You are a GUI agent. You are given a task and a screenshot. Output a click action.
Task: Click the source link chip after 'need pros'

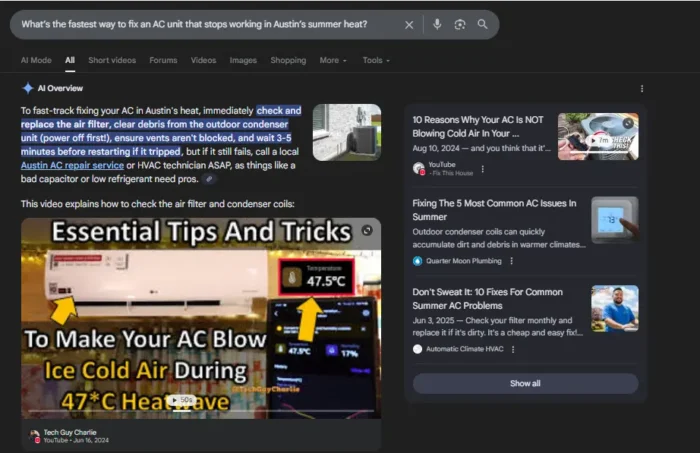click(x=208, y=179)
